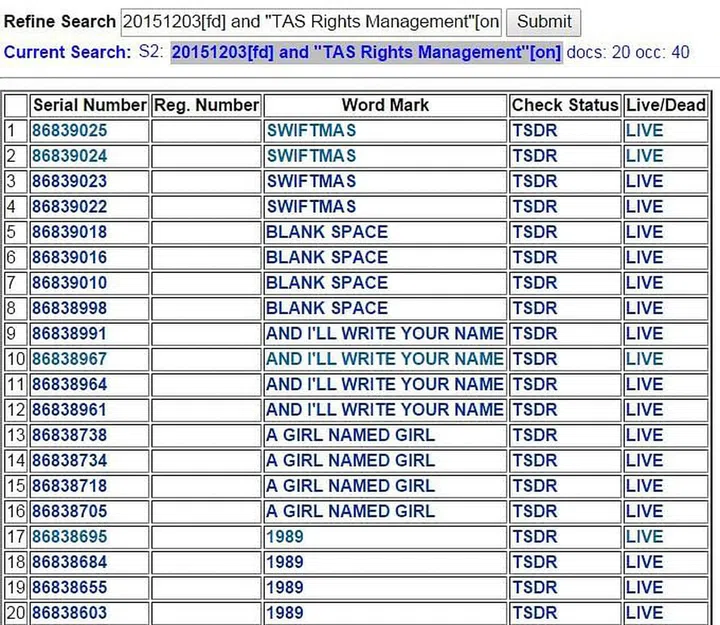Open A GIRL NAMED GIRL in row 14

tap(350, 461)
